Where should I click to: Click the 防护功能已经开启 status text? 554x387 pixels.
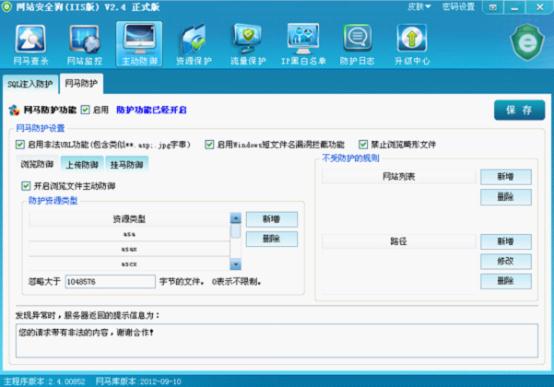151,110
